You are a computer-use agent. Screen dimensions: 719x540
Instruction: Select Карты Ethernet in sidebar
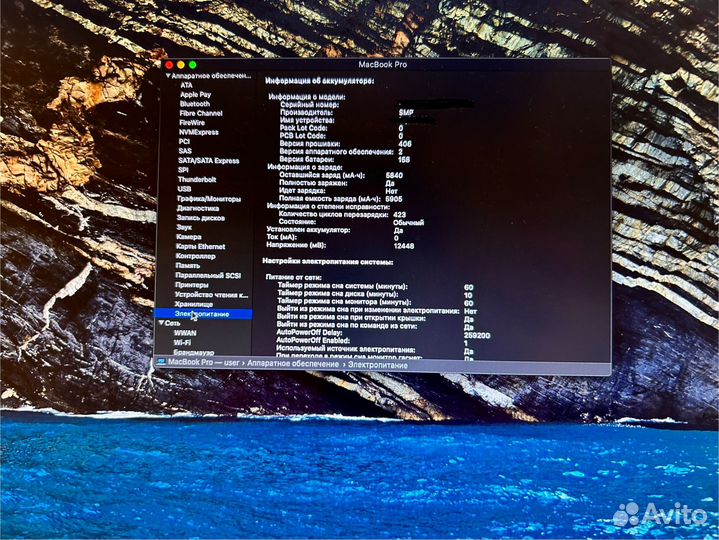[200, 247]
